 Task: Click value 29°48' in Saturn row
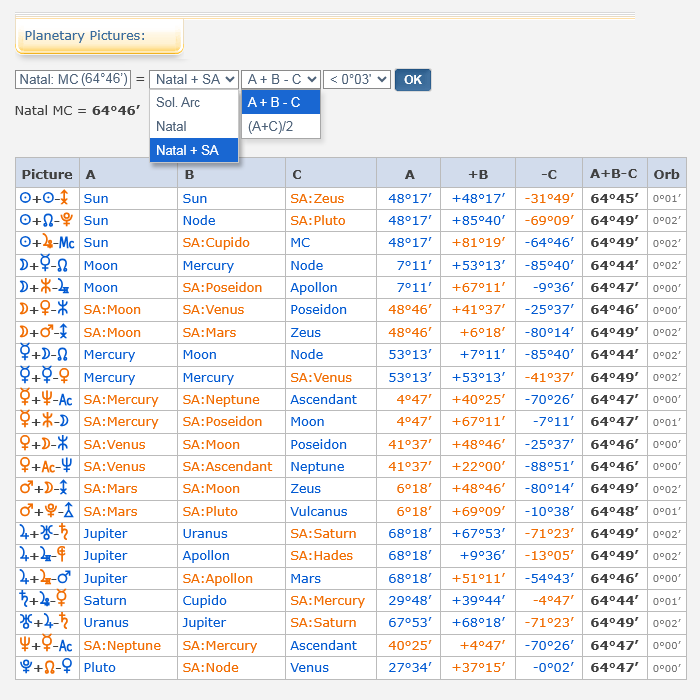pos(410,600)
